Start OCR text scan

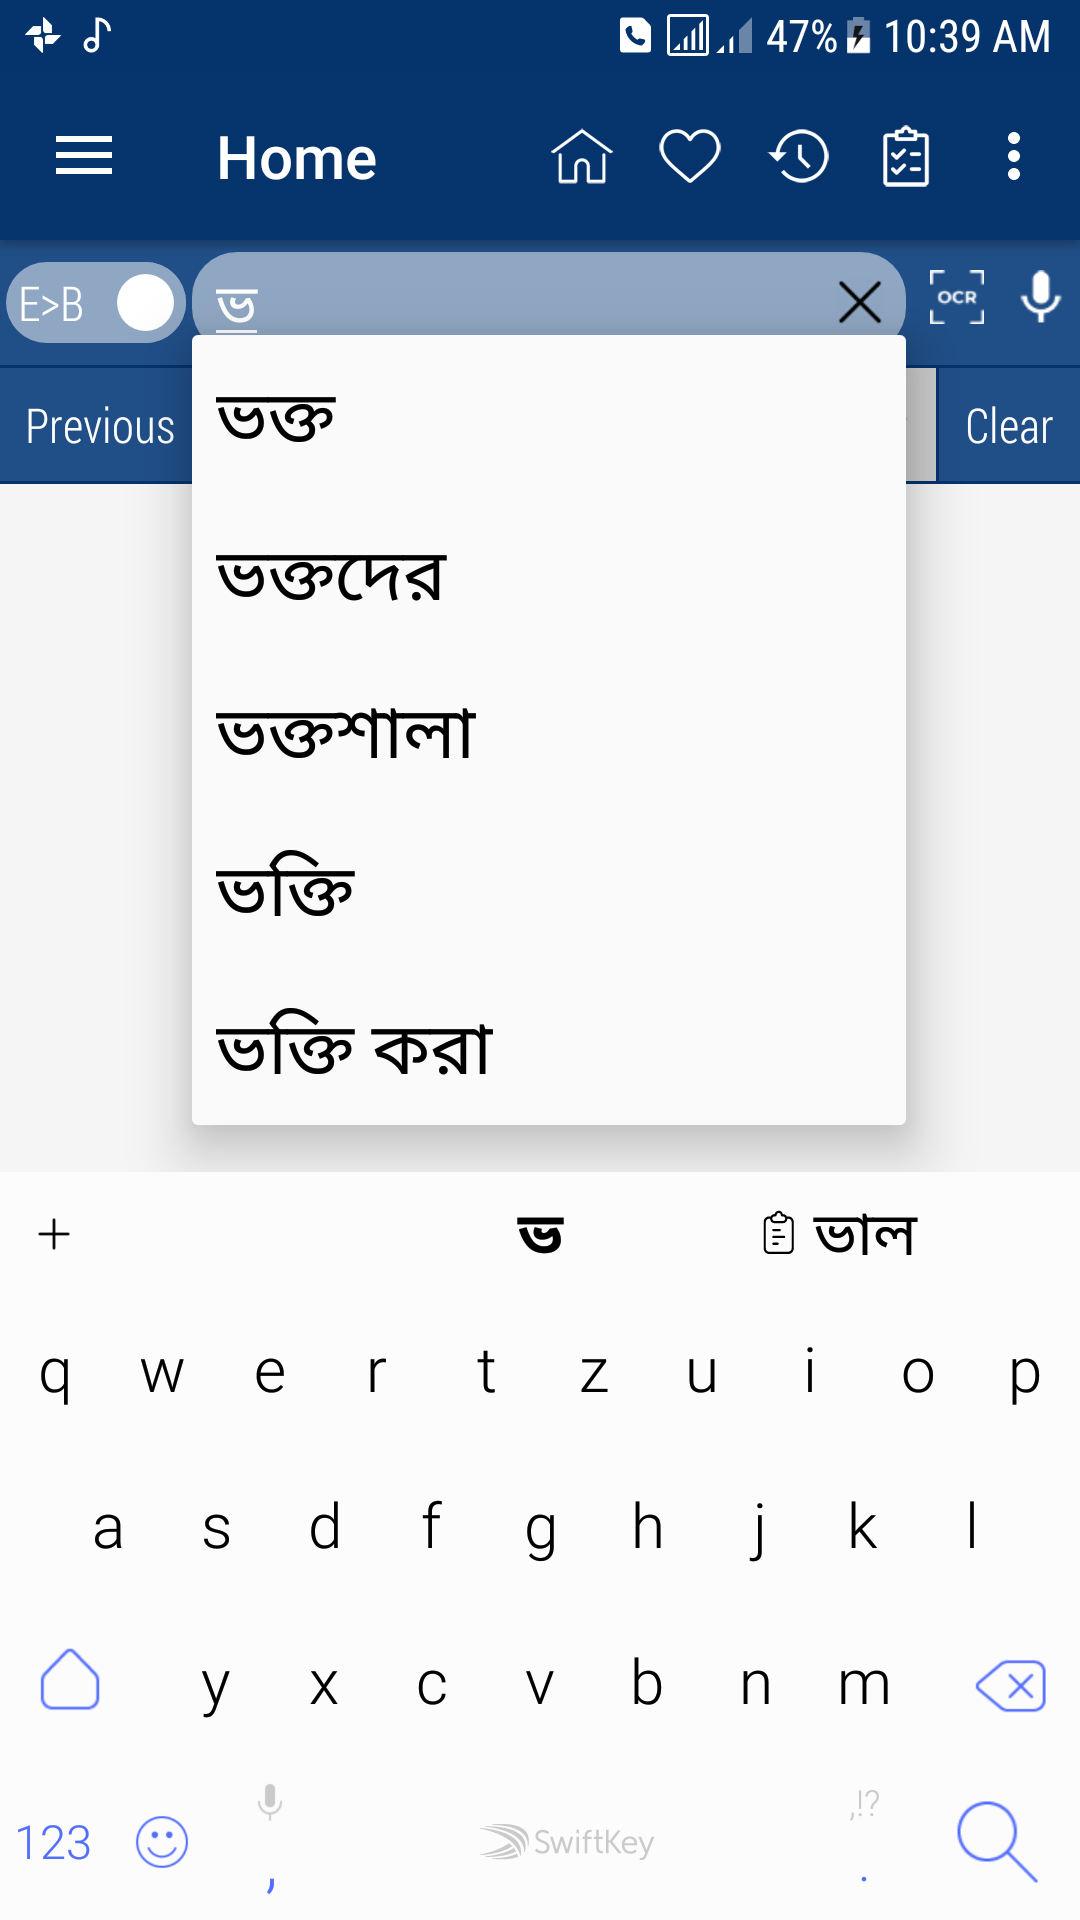click(x=957, y=298)
